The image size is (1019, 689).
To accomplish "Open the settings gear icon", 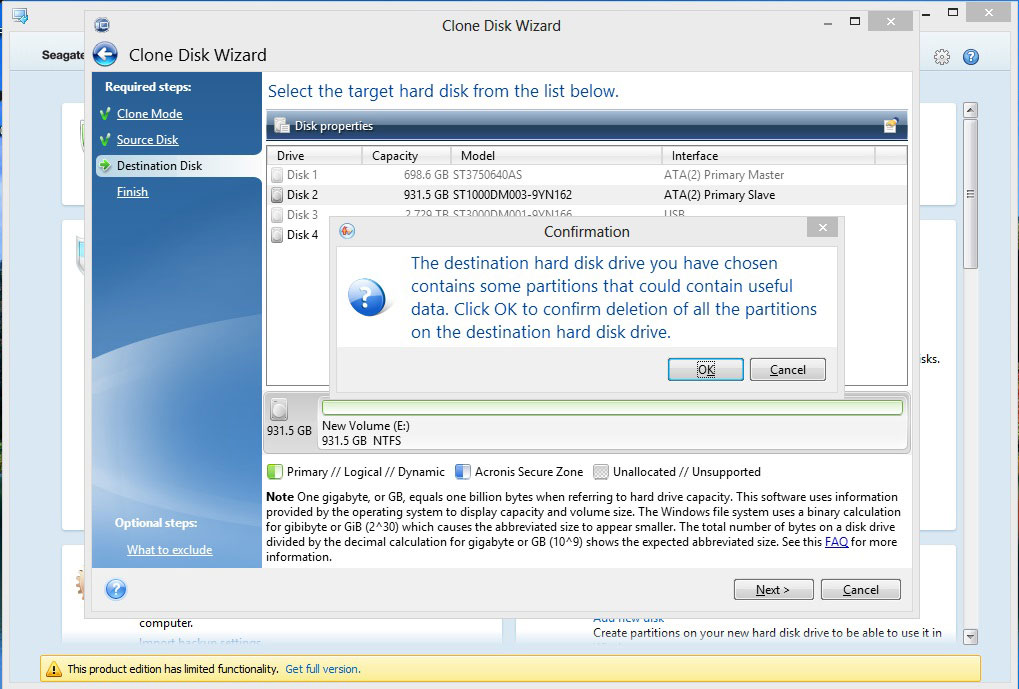I will tap(941, 57).
